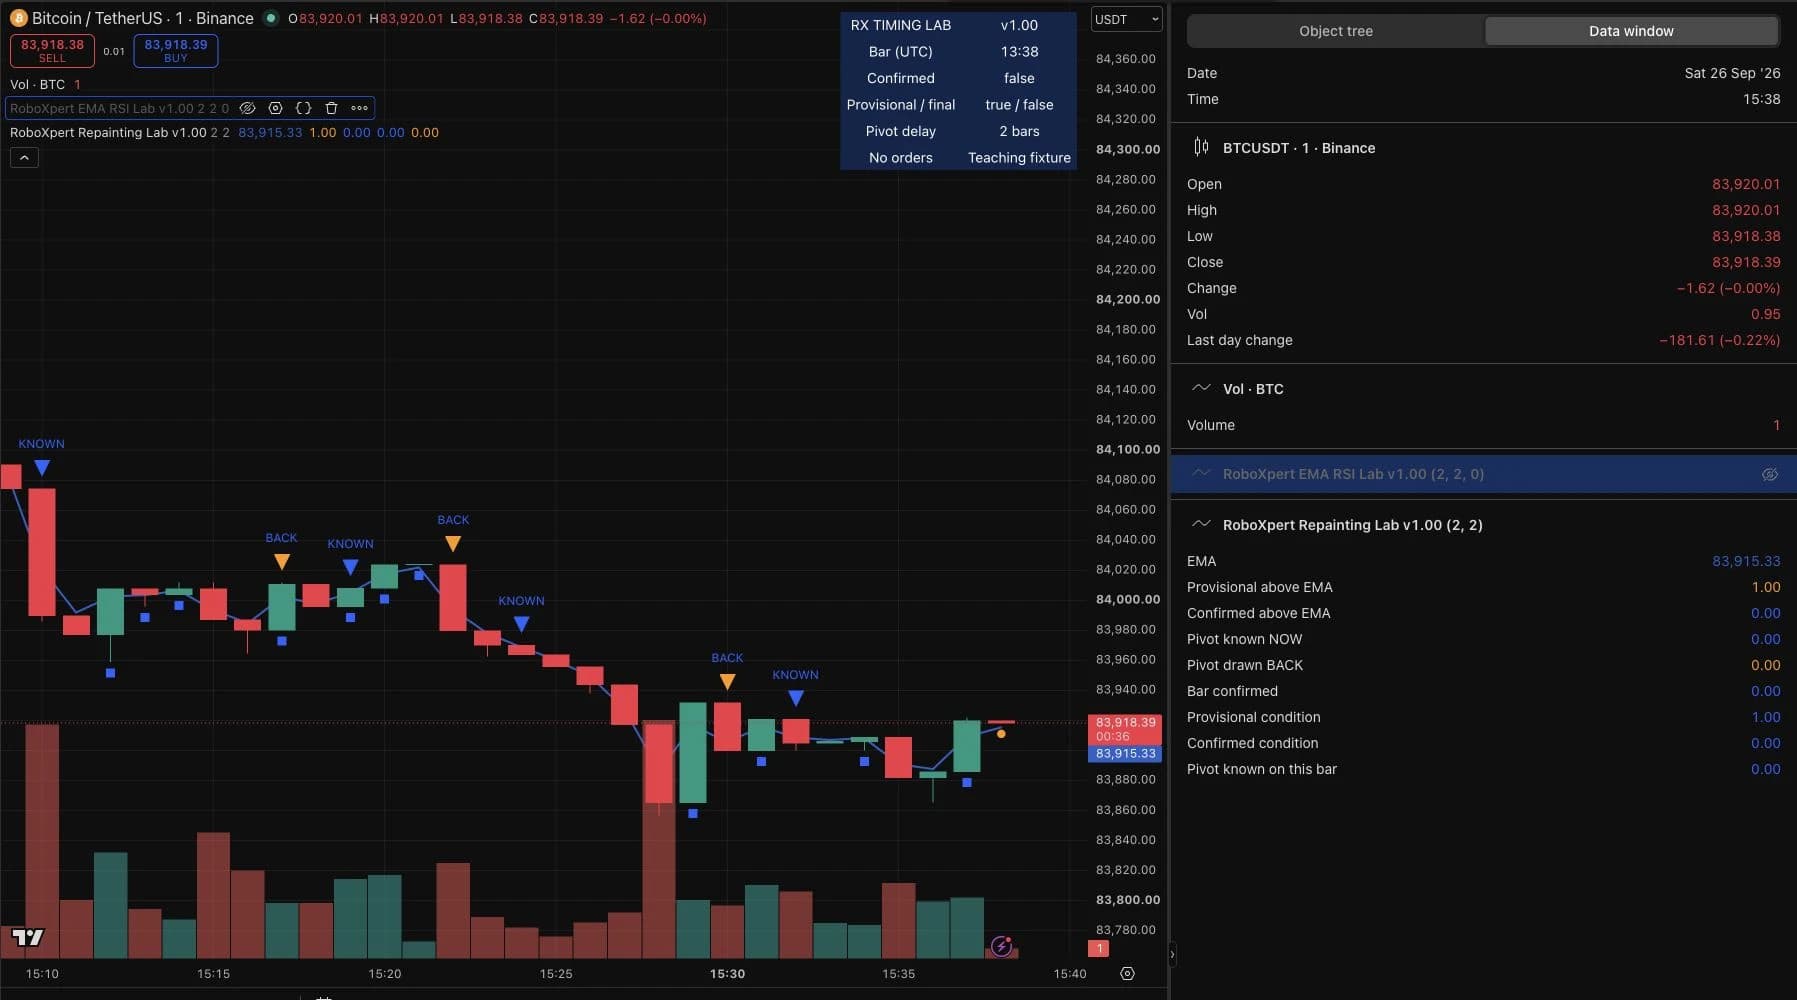1797x1000 pixels.
Task: Click the Bitcoin symbol logo icon
Action: click(18, 18)
